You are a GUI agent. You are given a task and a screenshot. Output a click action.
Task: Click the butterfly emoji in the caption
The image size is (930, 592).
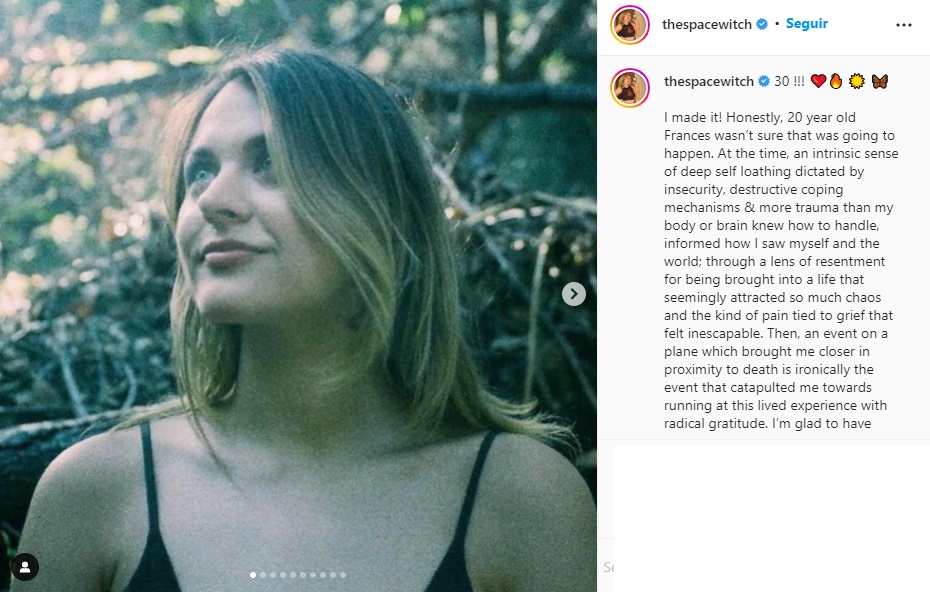click(x=880, y=81)
